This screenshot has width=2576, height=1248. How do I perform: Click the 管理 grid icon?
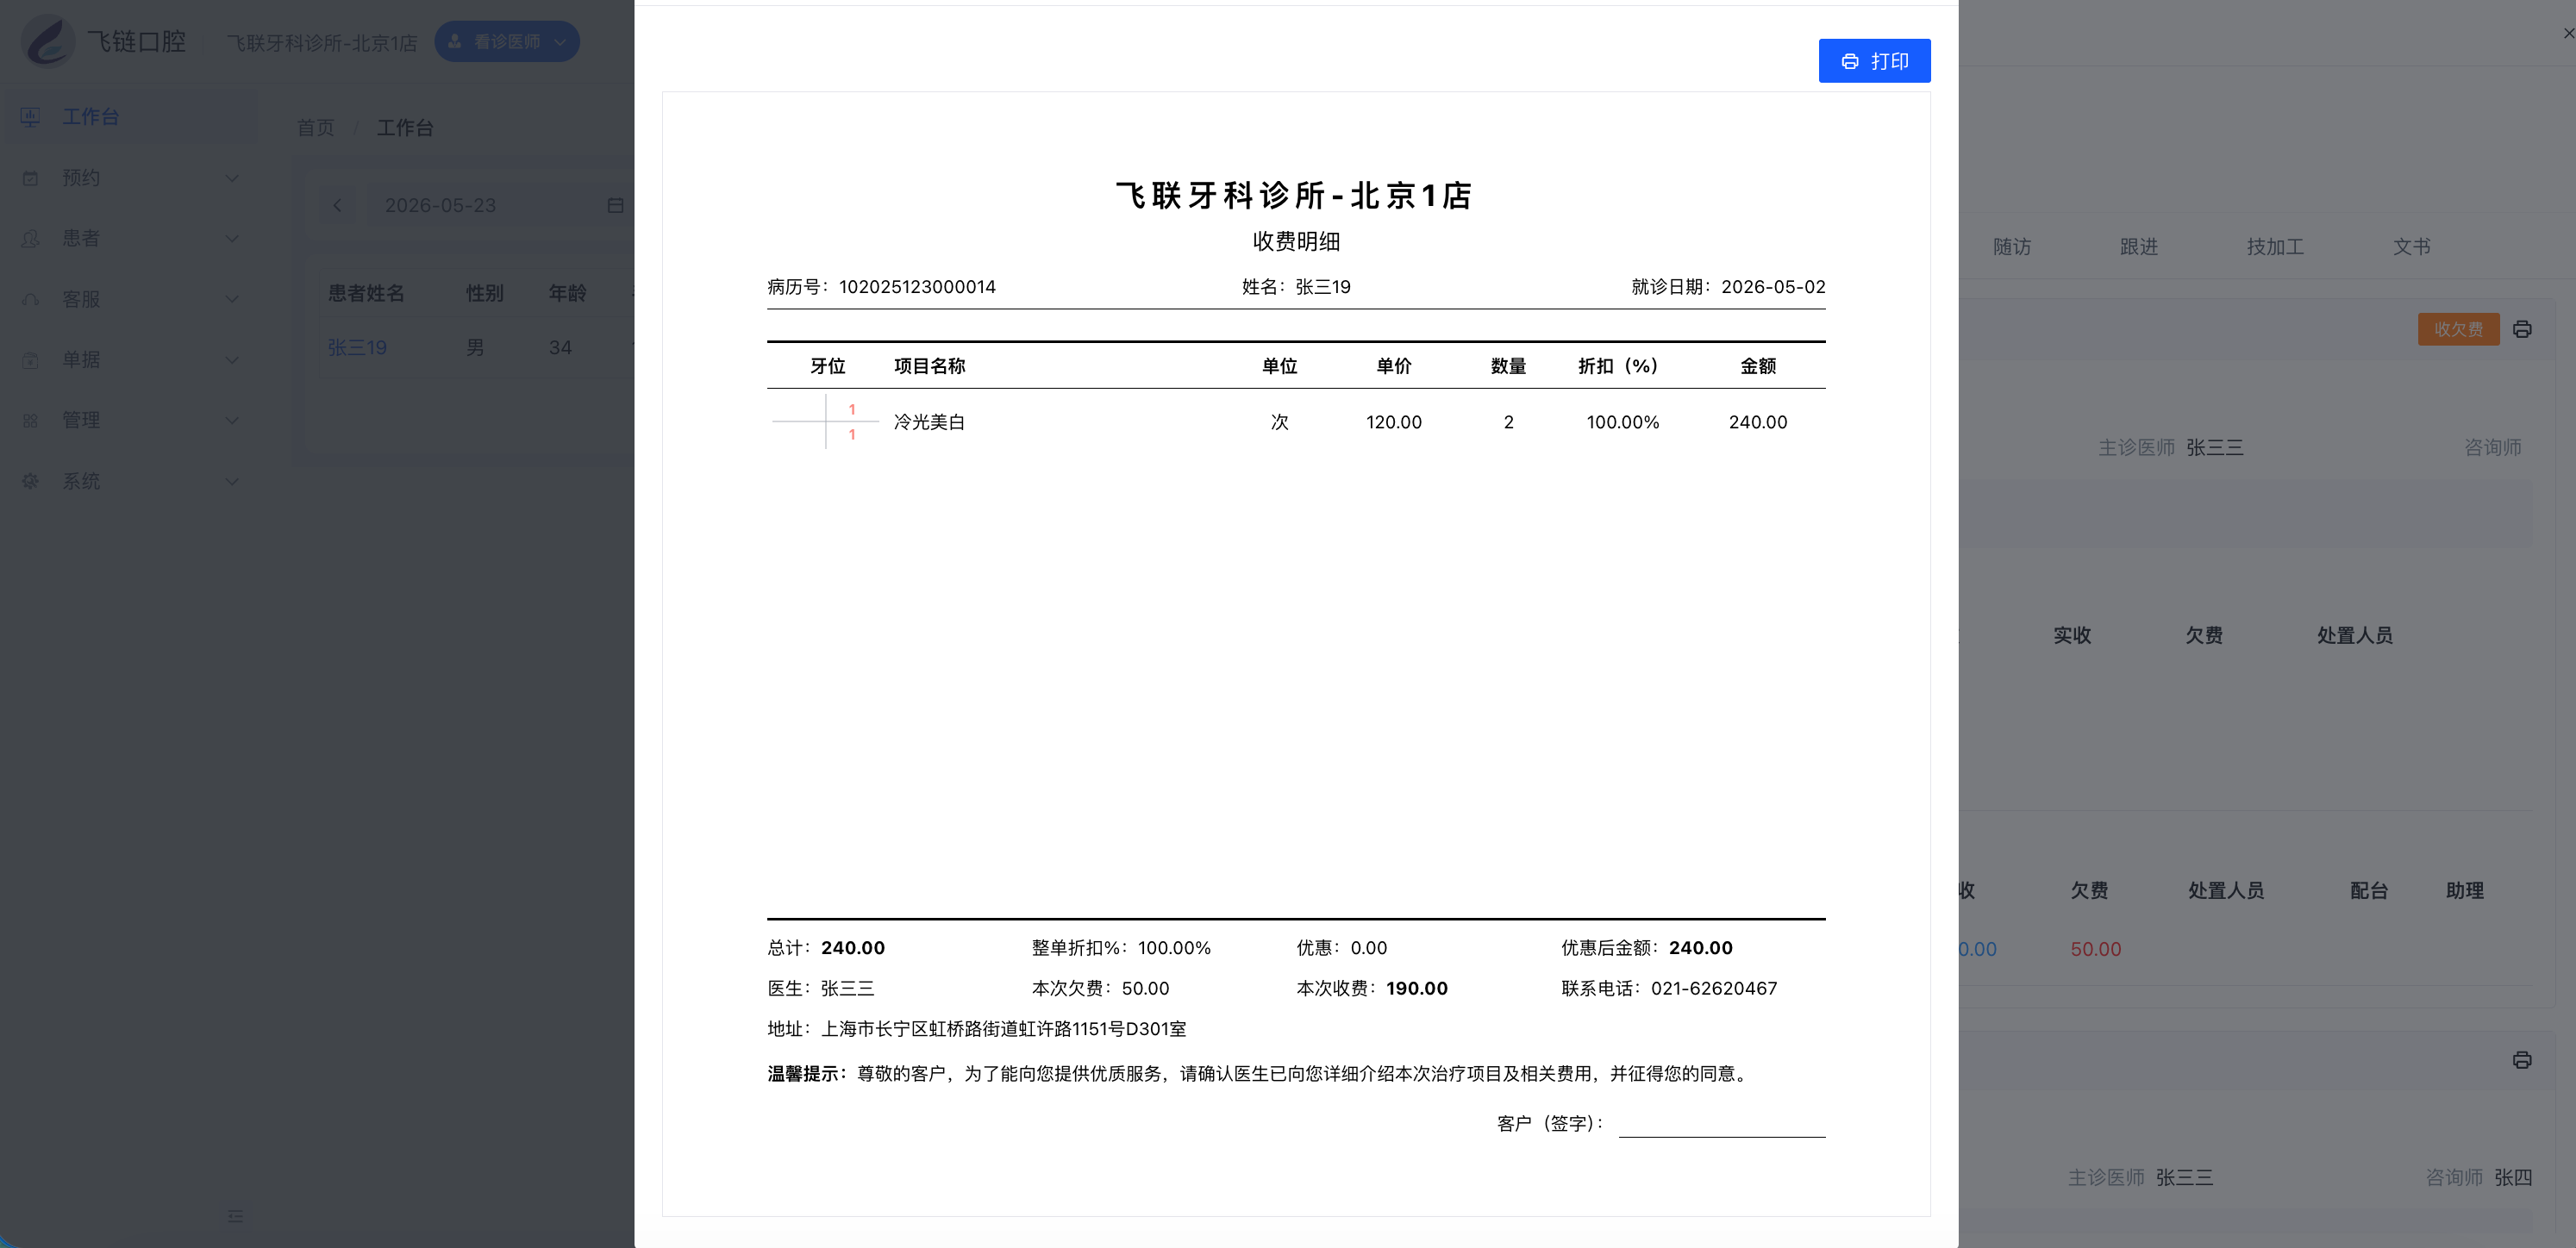click(x=30, y=420)
